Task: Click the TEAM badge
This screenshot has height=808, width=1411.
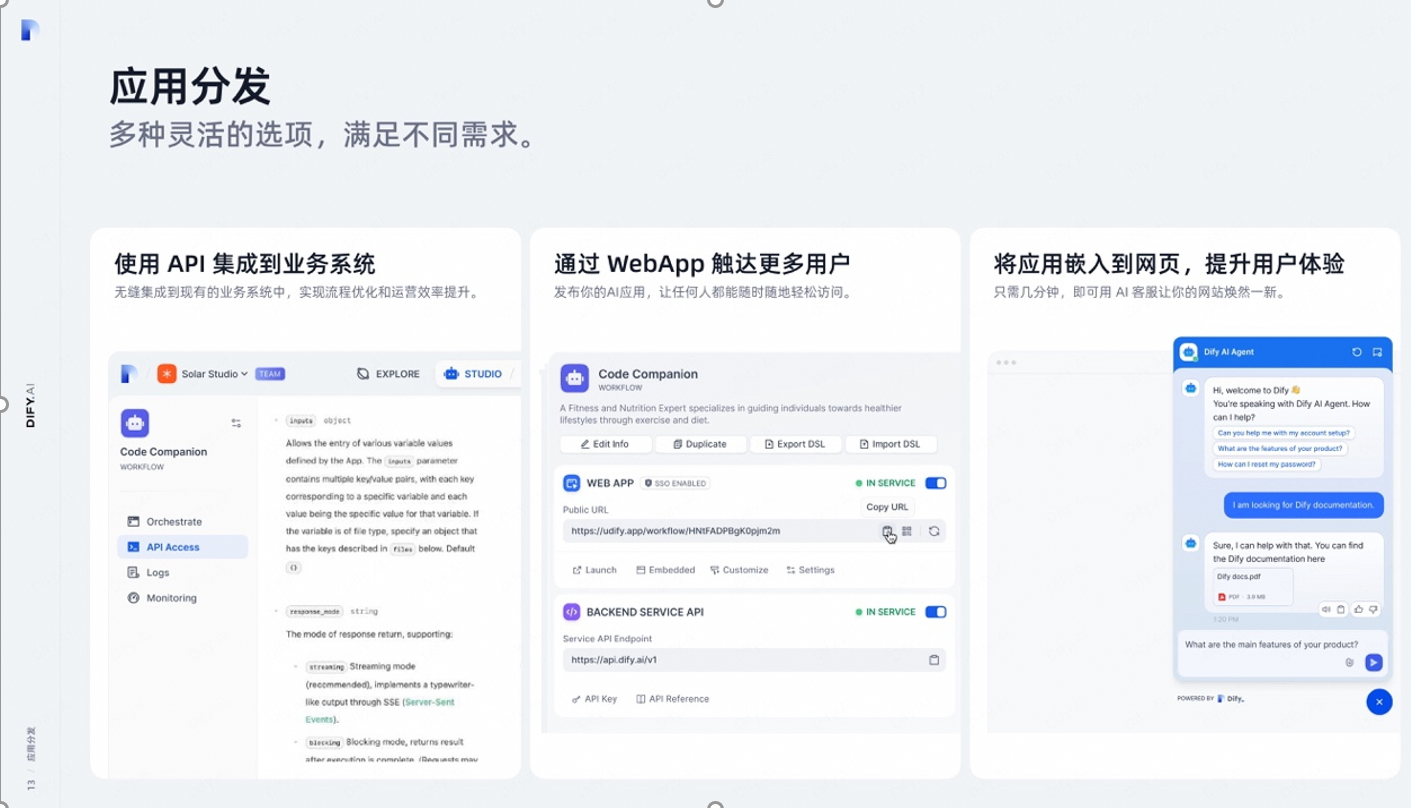Action: (270, 374)
